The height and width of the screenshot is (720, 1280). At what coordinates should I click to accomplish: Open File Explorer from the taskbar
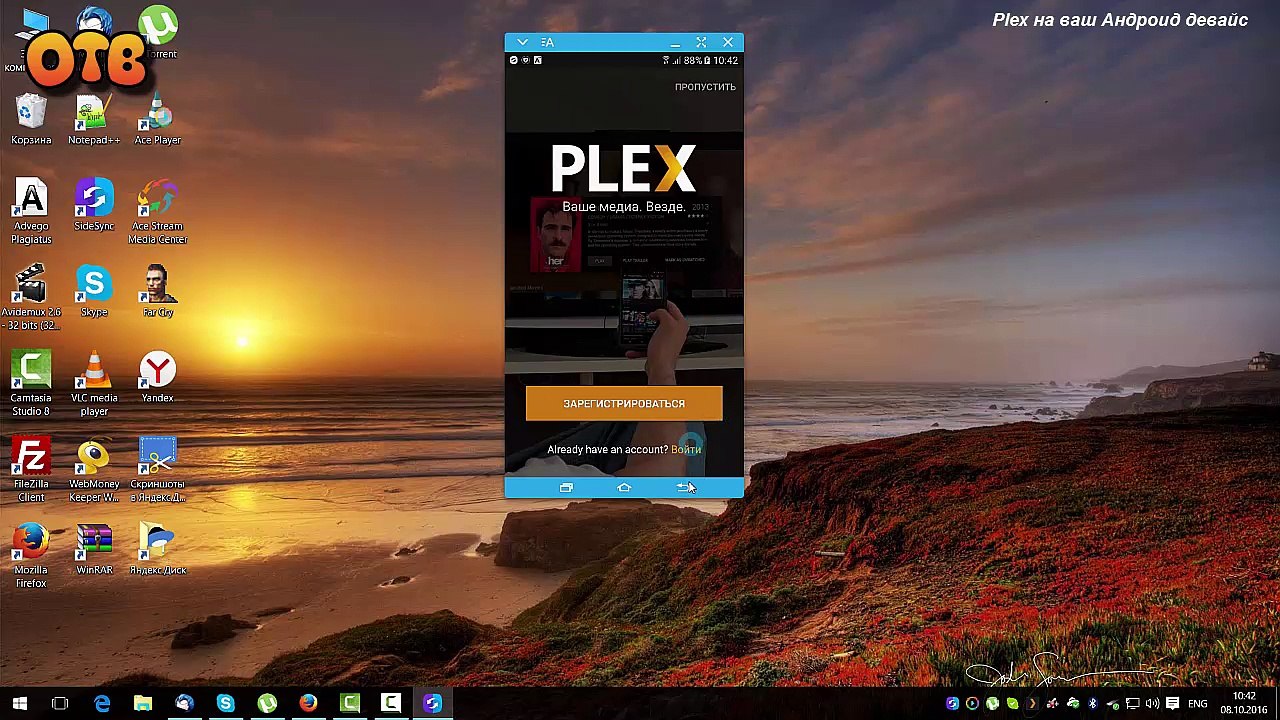tap(143, 704)
